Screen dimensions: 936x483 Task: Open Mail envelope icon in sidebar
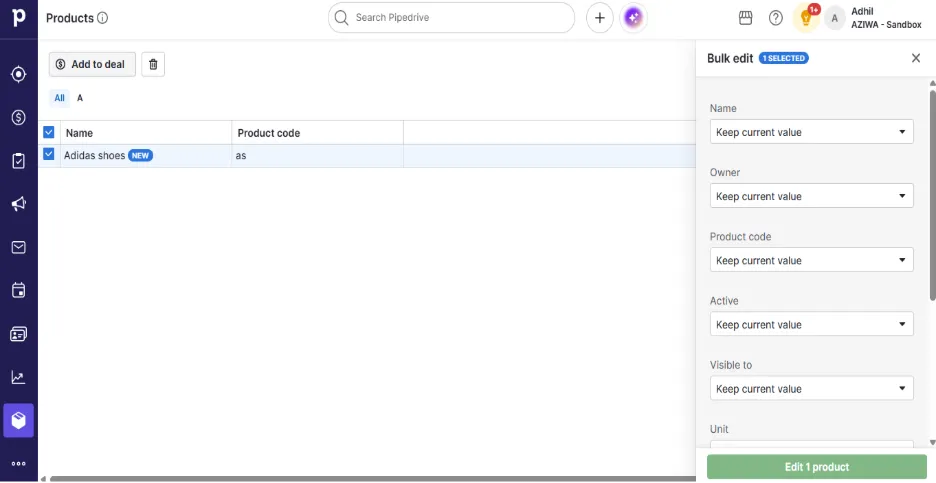click(x=19, y=247)
